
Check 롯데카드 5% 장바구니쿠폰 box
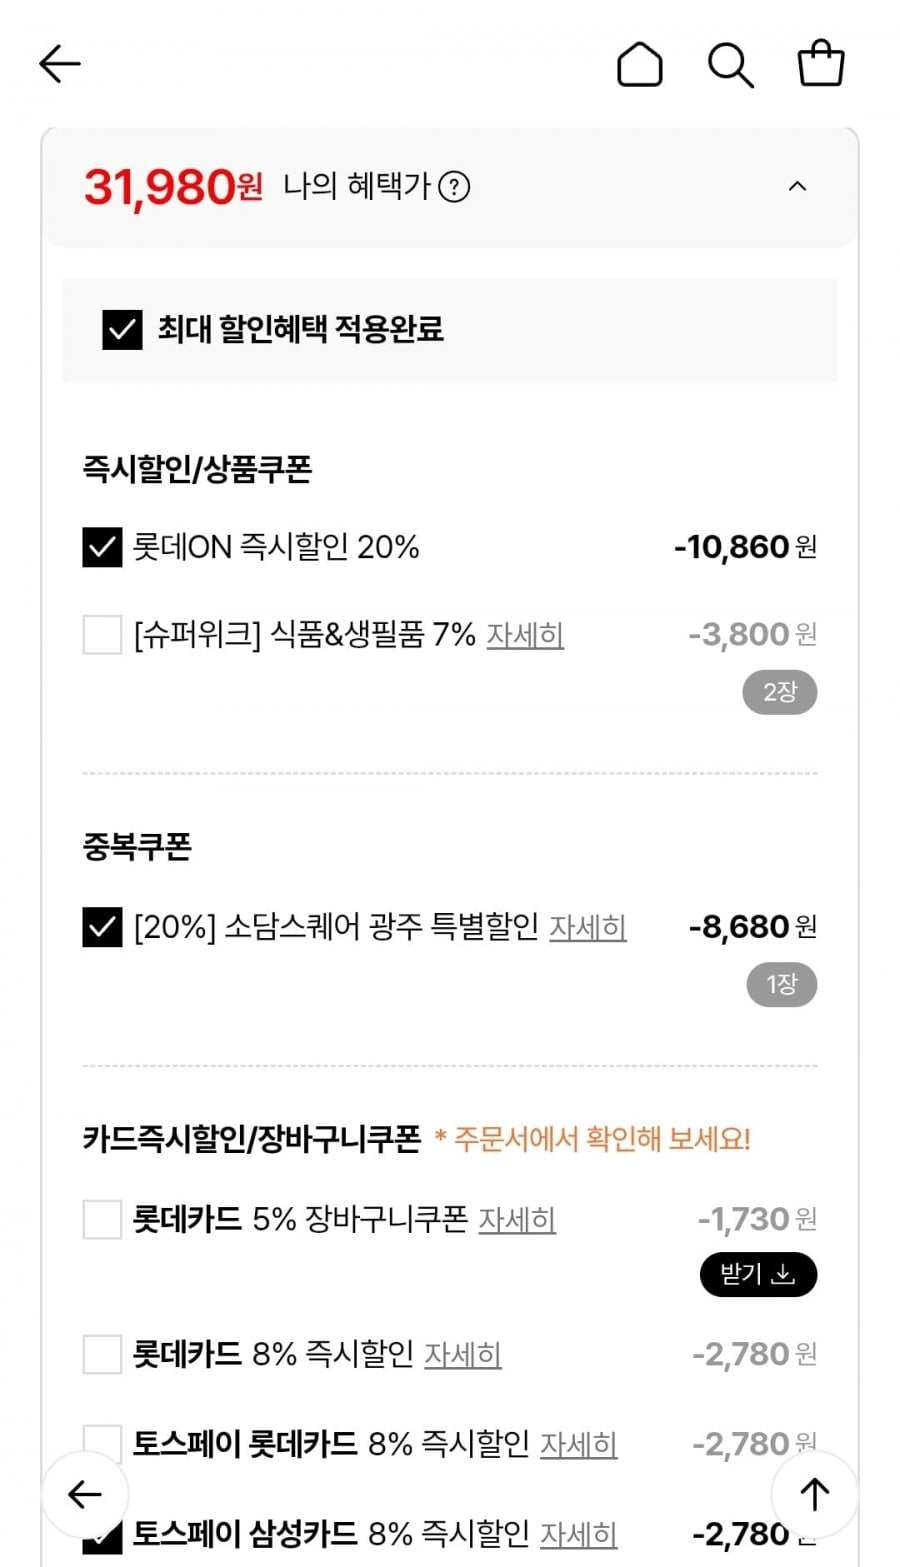click(102, 1219)
